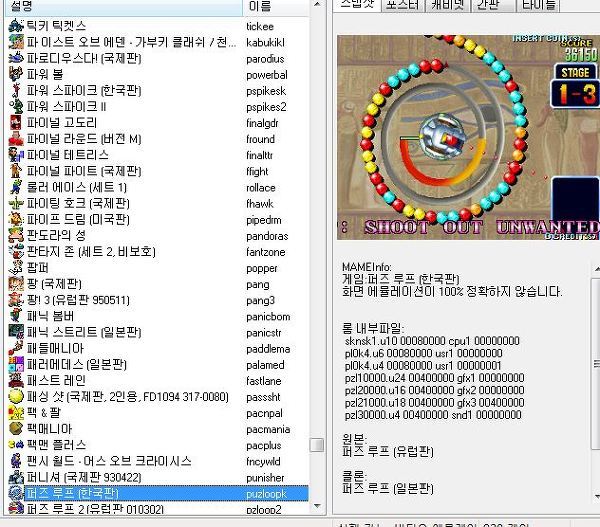Click the 파워 볼 game icon
The image size is (600, 527).
16,74
